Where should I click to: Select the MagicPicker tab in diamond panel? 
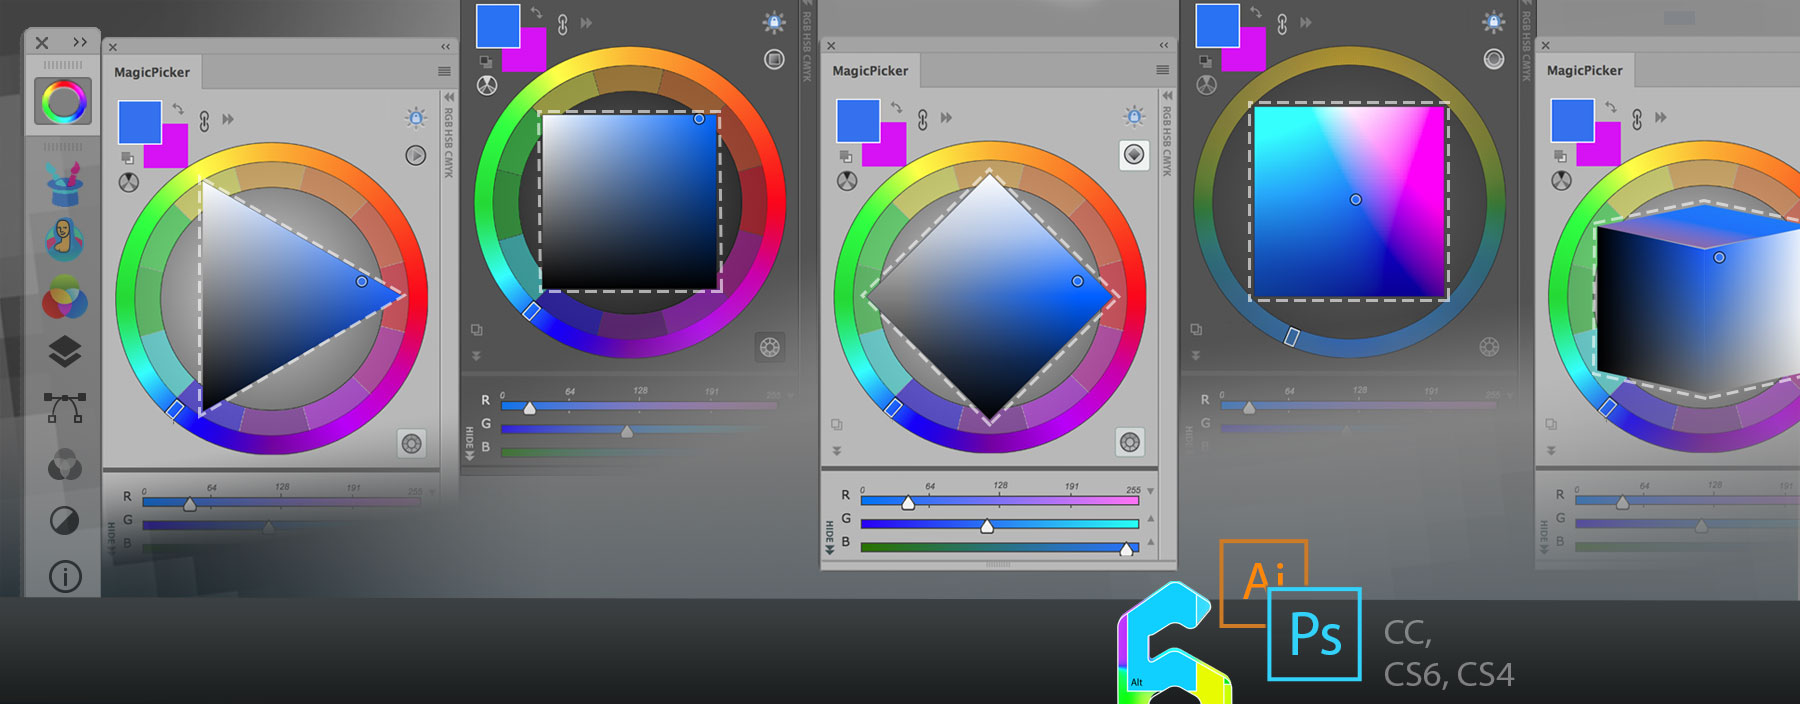[x=871, y=71]
